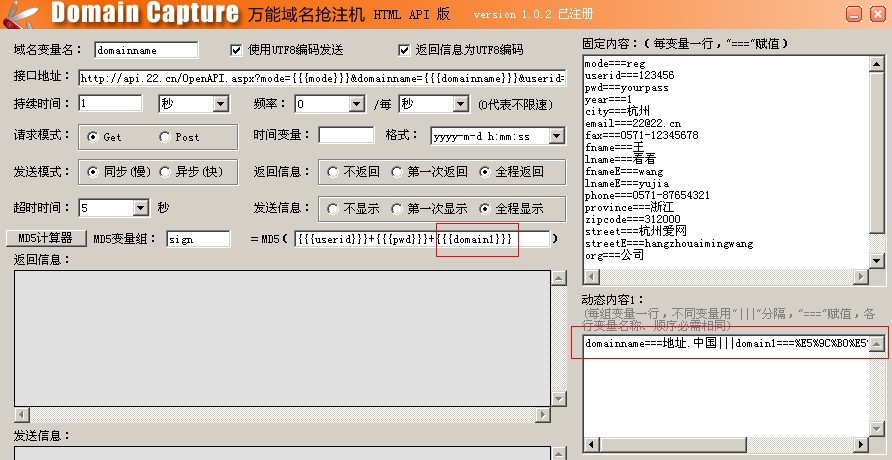Click scroll-up arrow of 返回信息 box
892x460 pixels.
(558, 277)
